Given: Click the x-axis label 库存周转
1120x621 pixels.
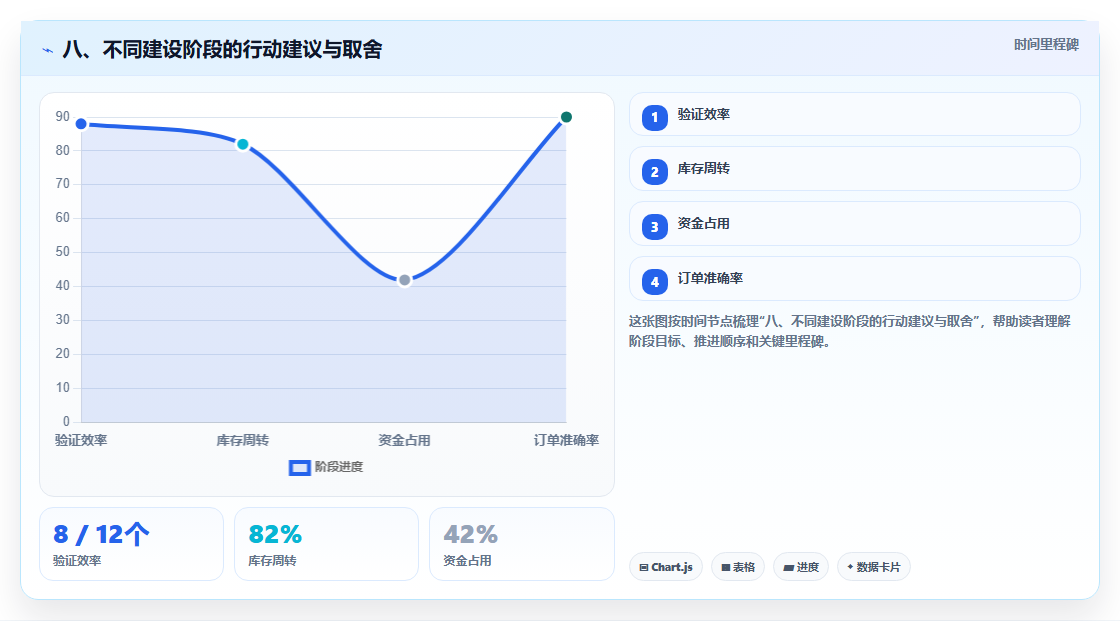Looking at the screenshot, I should coord(243,440).
